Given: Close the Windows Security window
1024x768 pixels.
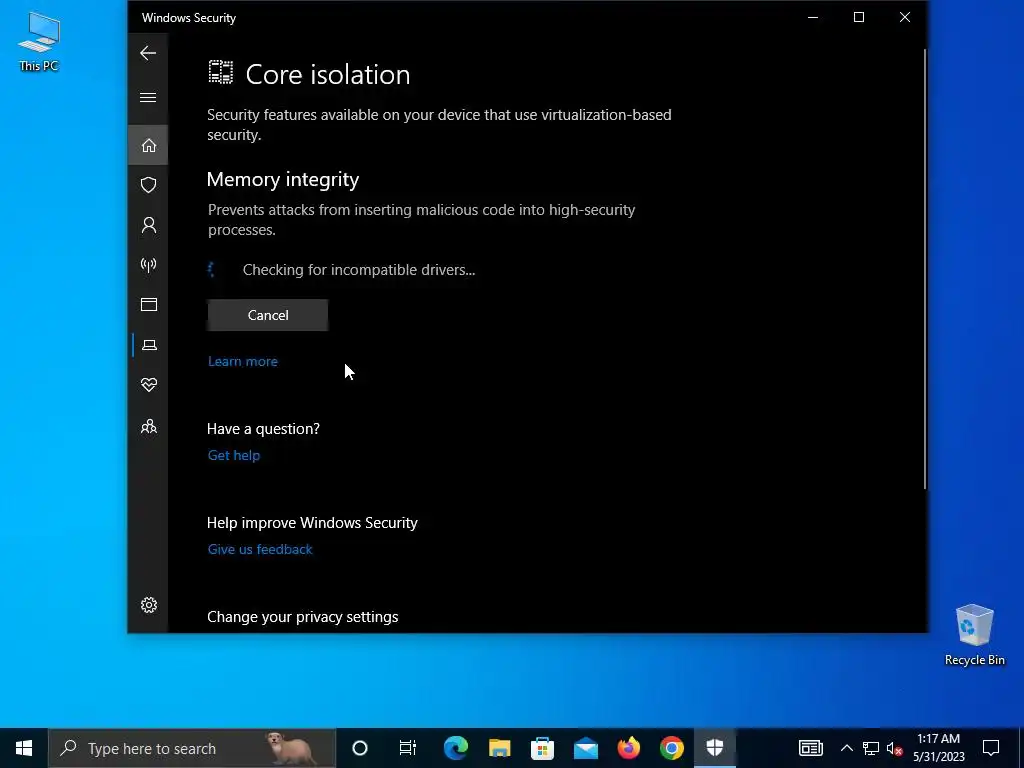Looking at the screenshot, I should 904,18.
